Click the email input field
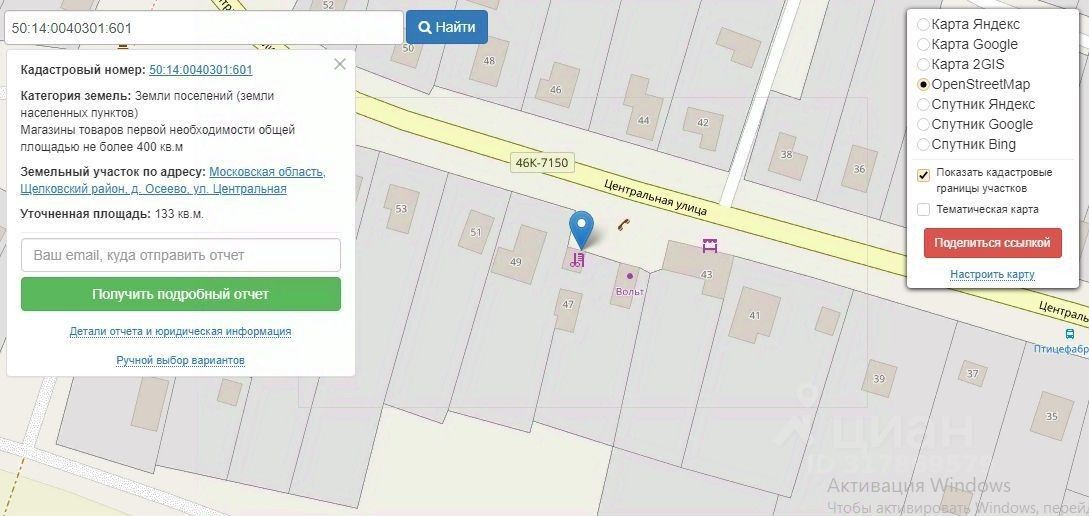Viewport: 1089px width, 516px height. coord(181,255)
